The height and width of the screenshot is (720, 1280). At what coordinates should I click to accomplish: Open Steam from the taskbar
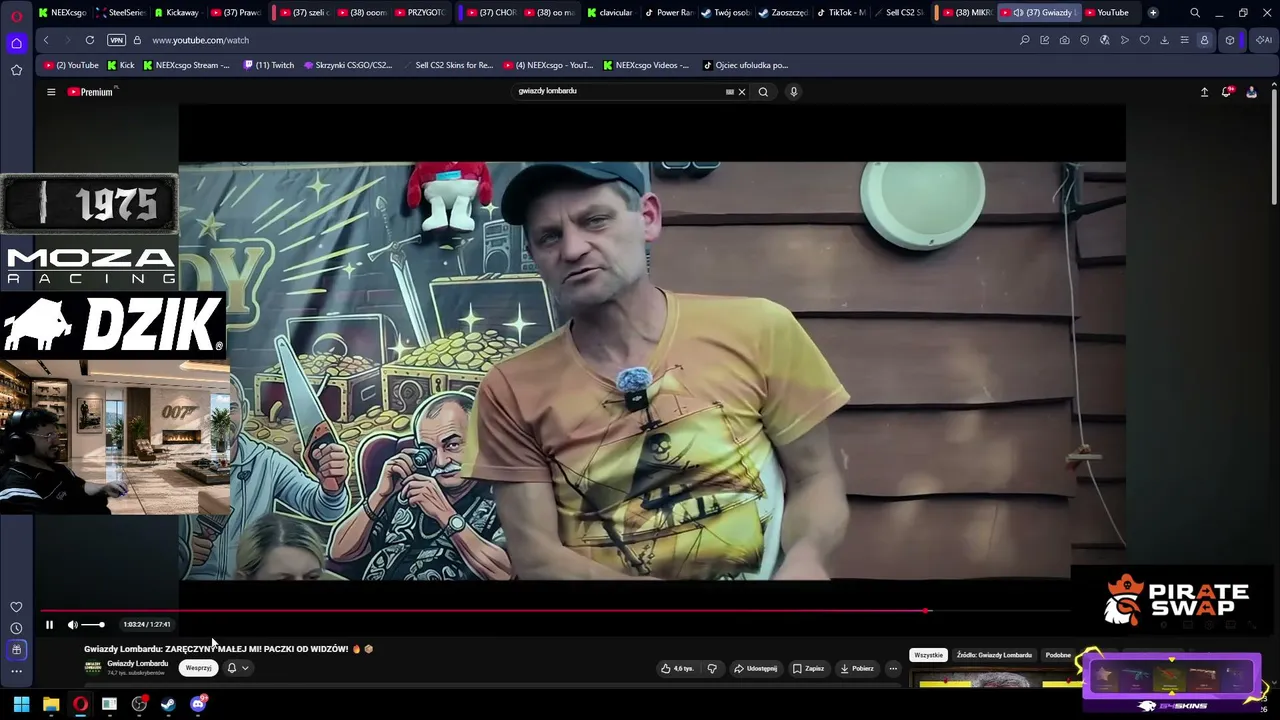pyautogui.click(x=168, y=704)
